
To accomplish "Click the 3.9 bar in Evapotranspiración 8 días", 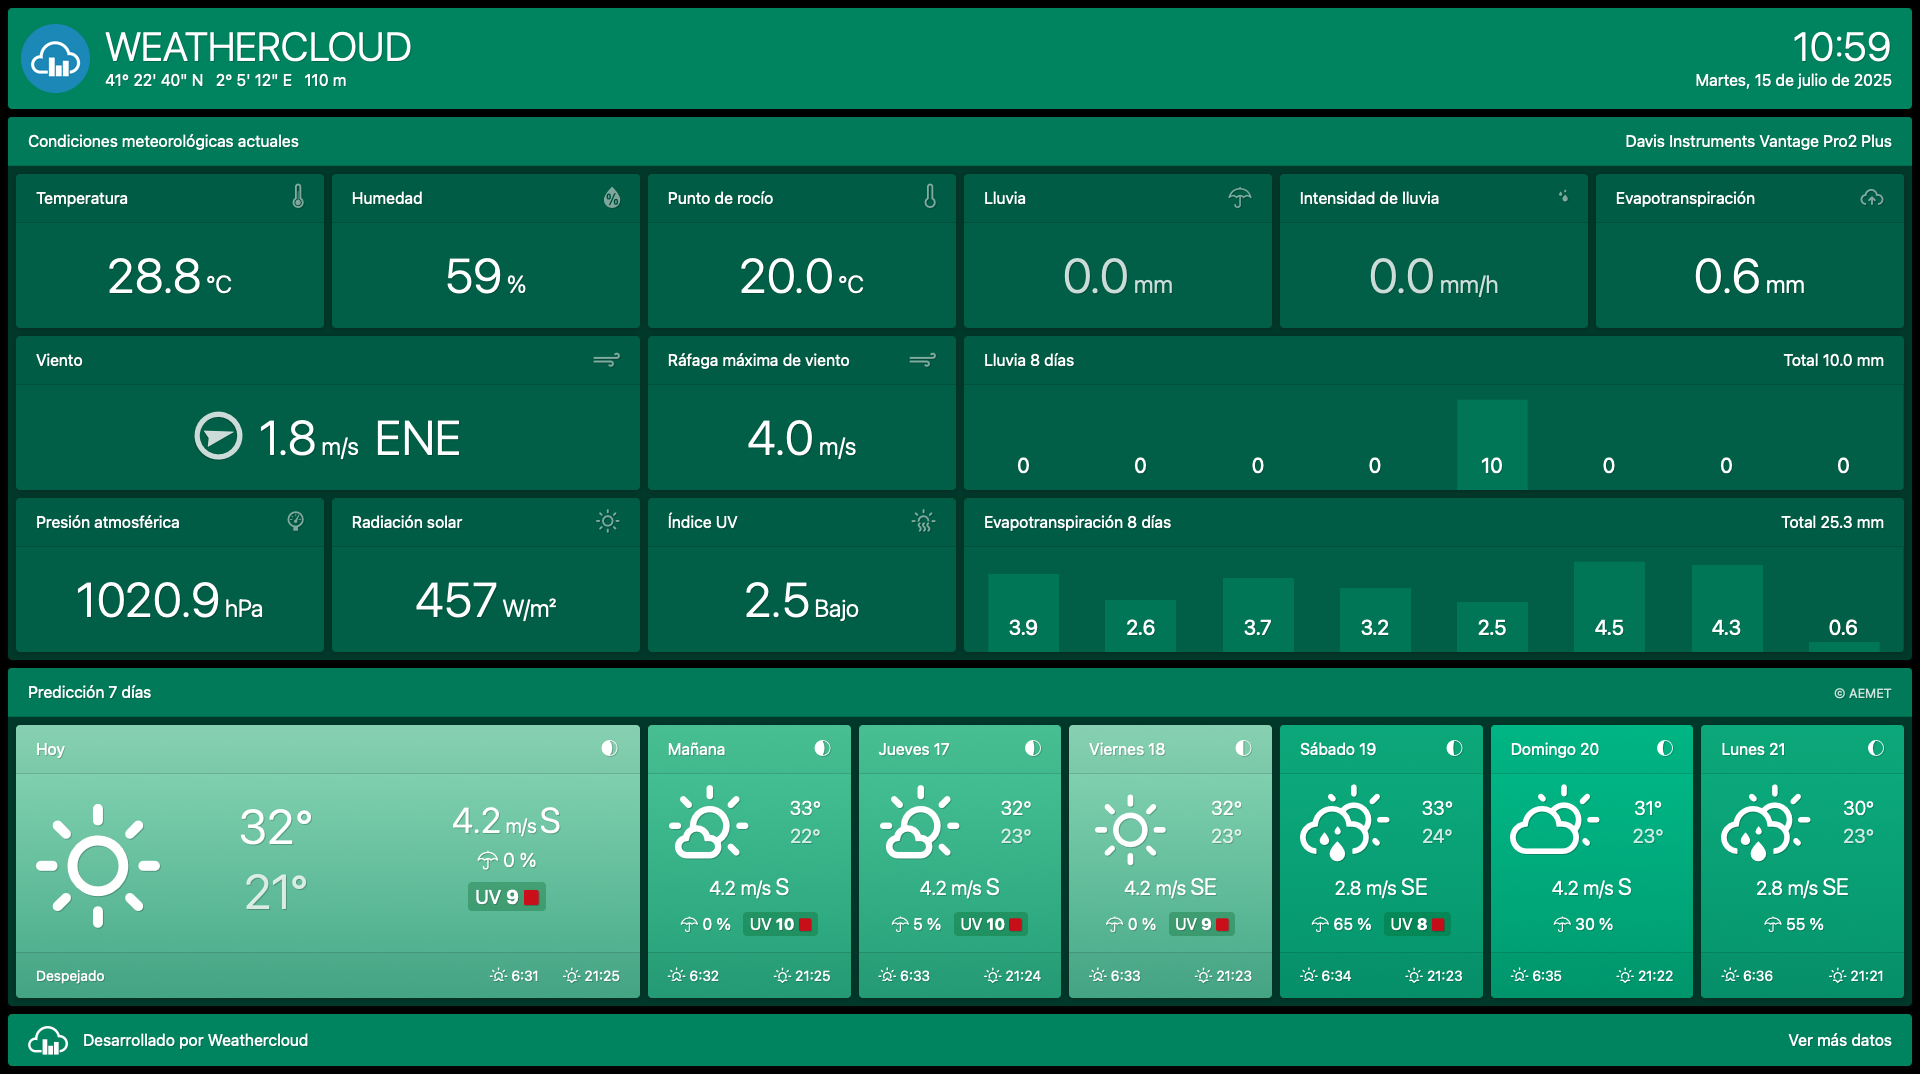I will point(1023,612).
